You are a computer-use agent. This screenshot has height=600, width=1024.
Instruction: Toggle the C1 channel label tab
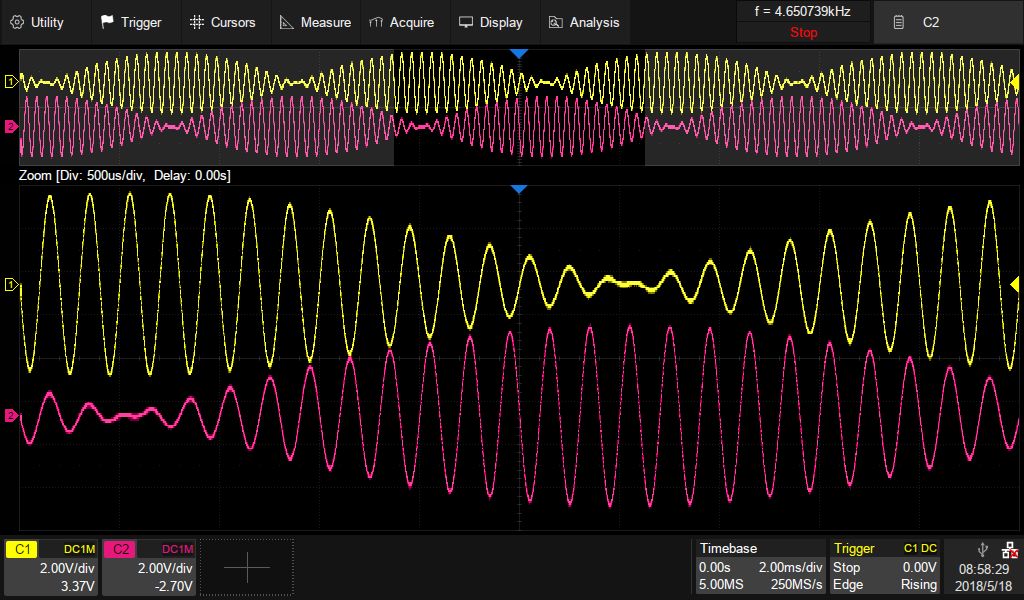click(x=22, y=549)
